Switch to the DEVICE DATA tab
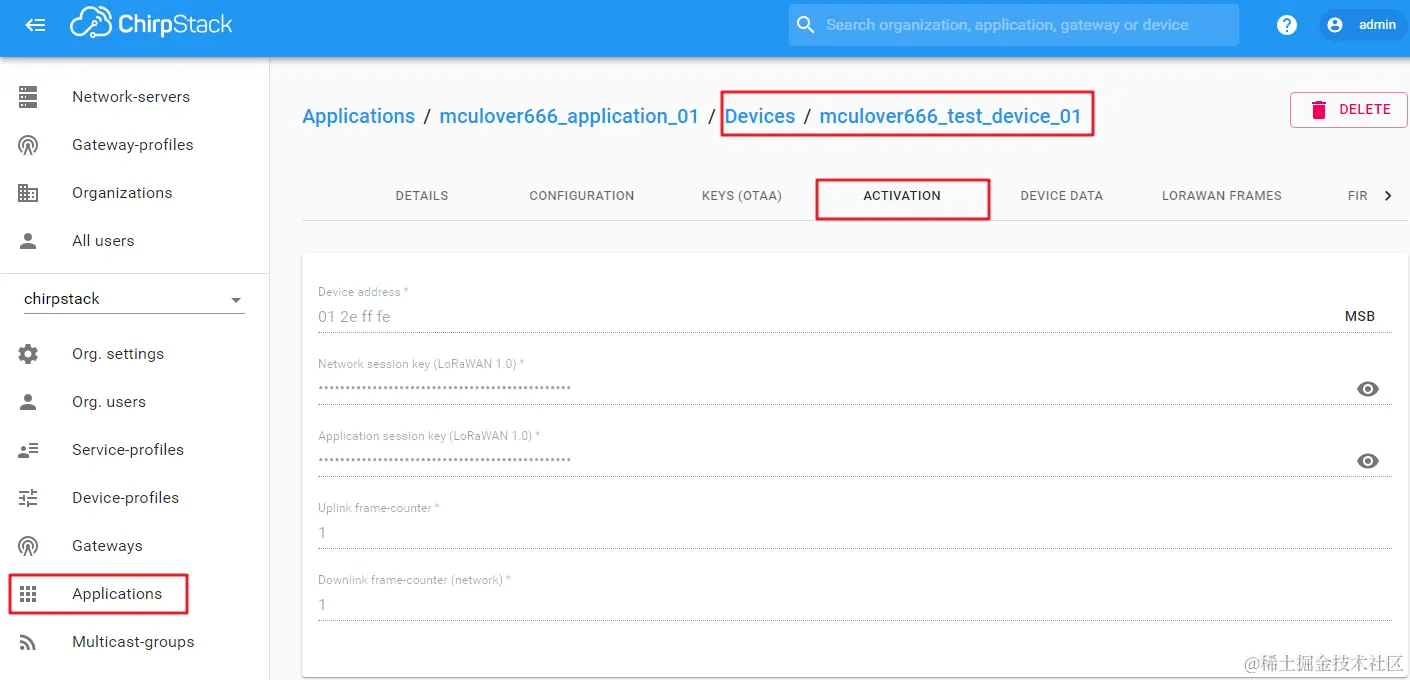Image resolution: width=1410 pixels, height=680 pixels. coord(1062,196)
